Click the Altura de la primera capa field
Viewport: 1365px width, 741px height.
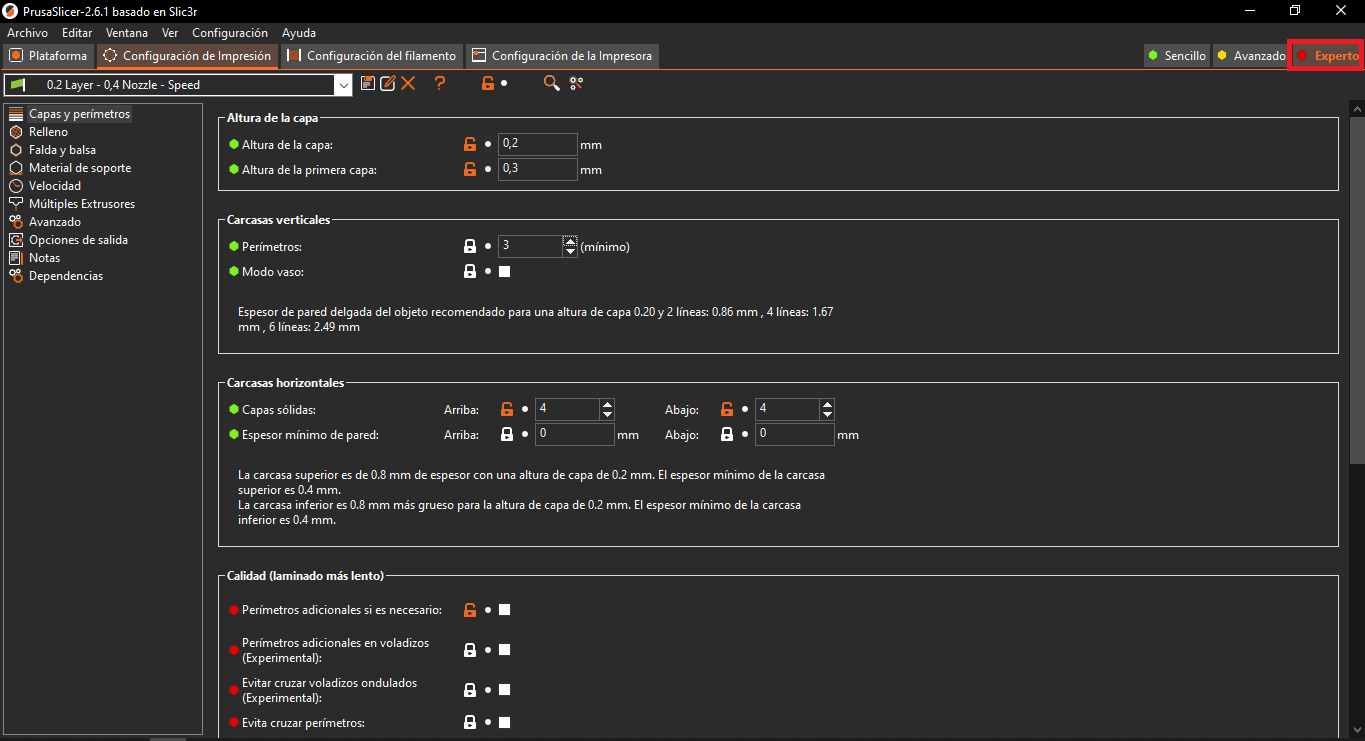[x=538, y=169]
